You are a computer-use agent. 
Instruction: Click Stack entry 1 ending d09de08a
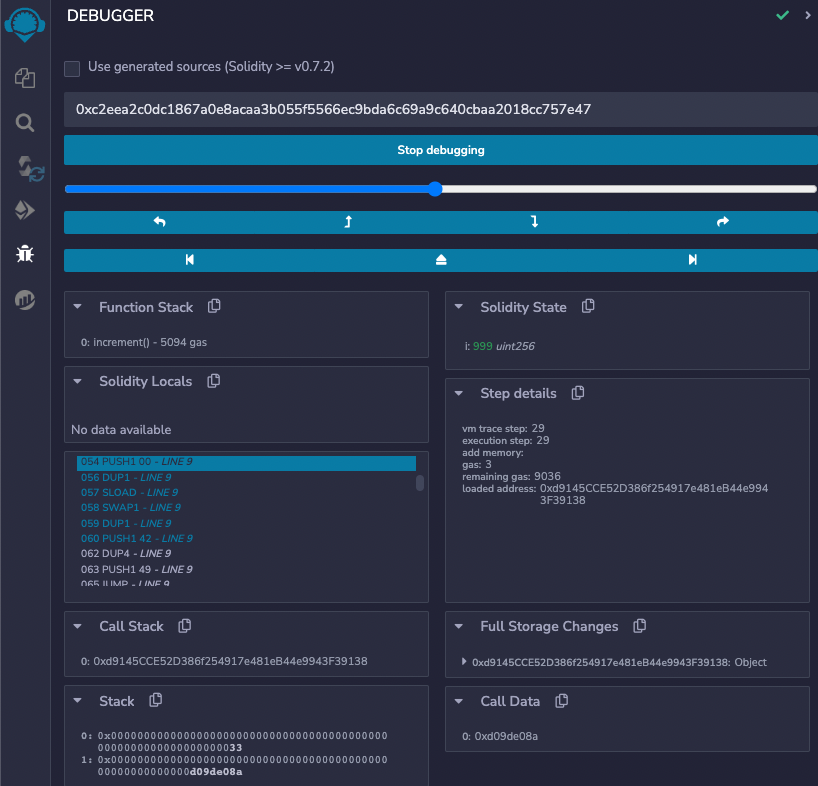[x=235, y=766]
